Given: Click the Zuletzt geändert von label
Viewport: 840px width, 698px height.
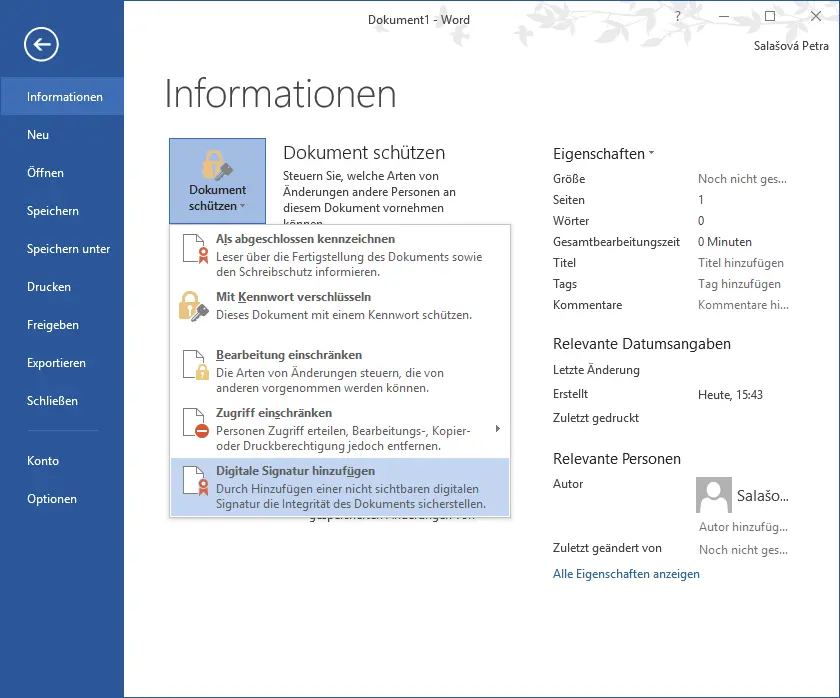Looking at the screenshot, I should tap(607, 547).
